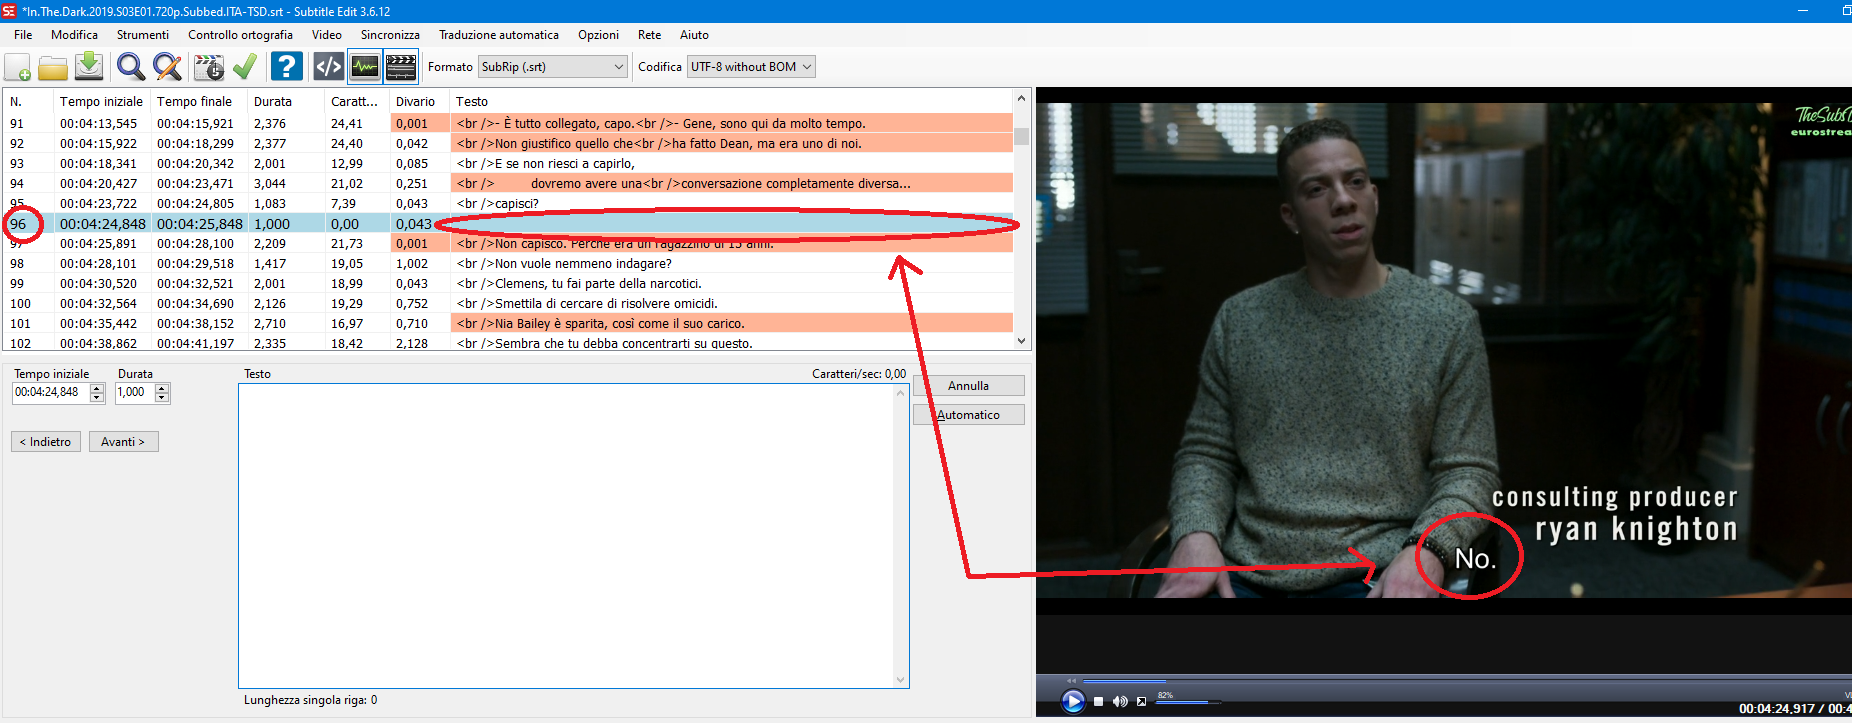Image resolution: width=1852 pixels, height=723 pixels.
Task: Toggle source view code icon
Action: [x=328, y=67]
